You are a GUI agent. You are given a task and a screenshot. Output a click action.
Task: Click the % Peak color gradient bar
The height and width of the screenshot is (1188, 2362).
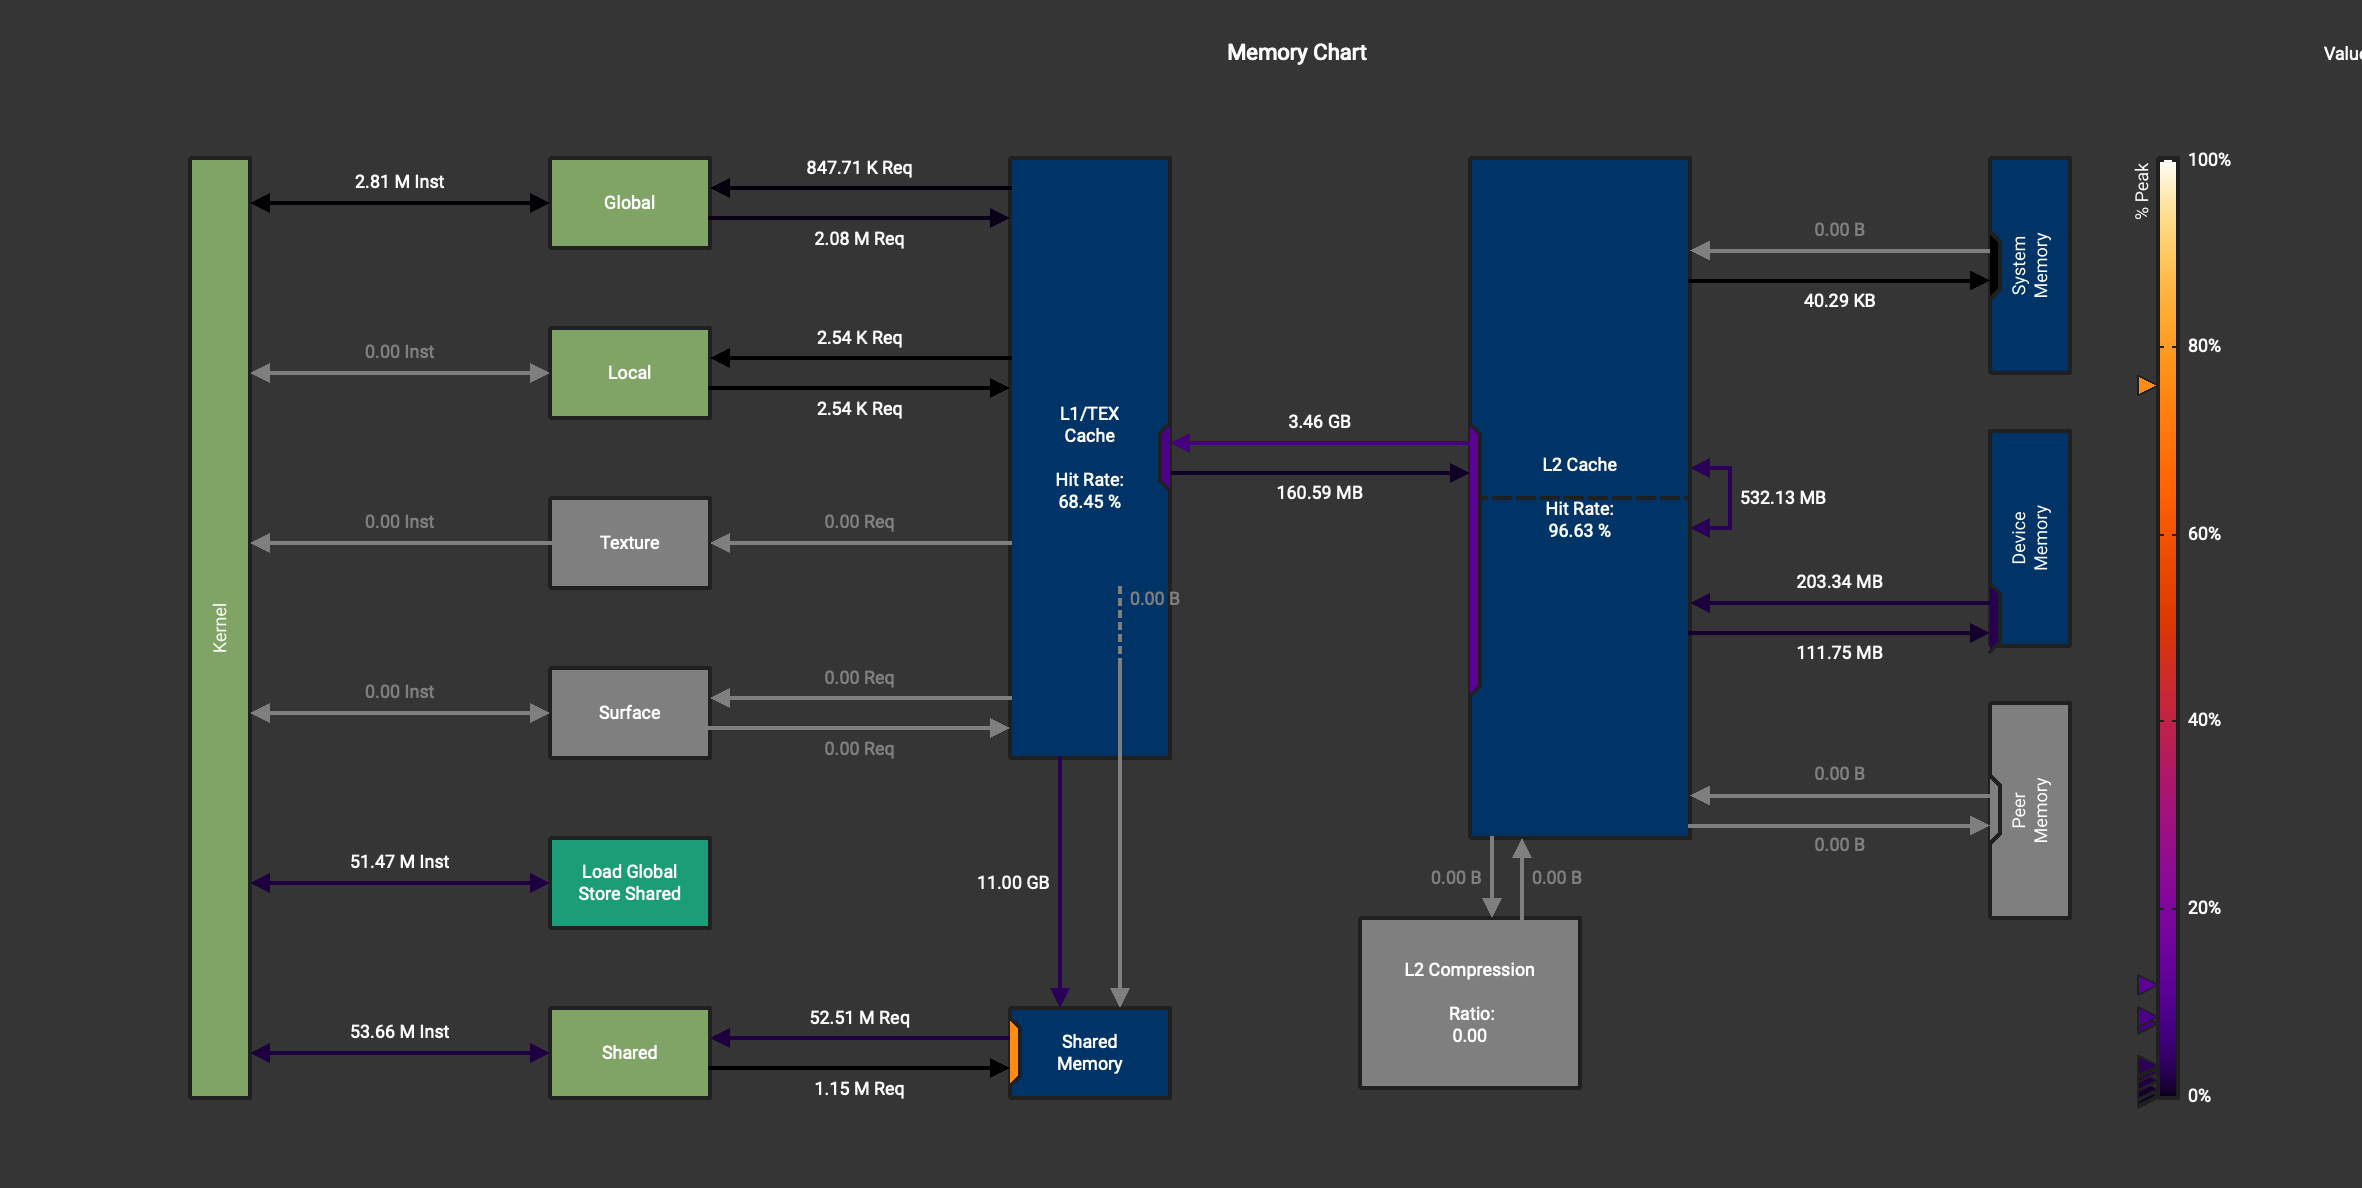pos(2167,628)
